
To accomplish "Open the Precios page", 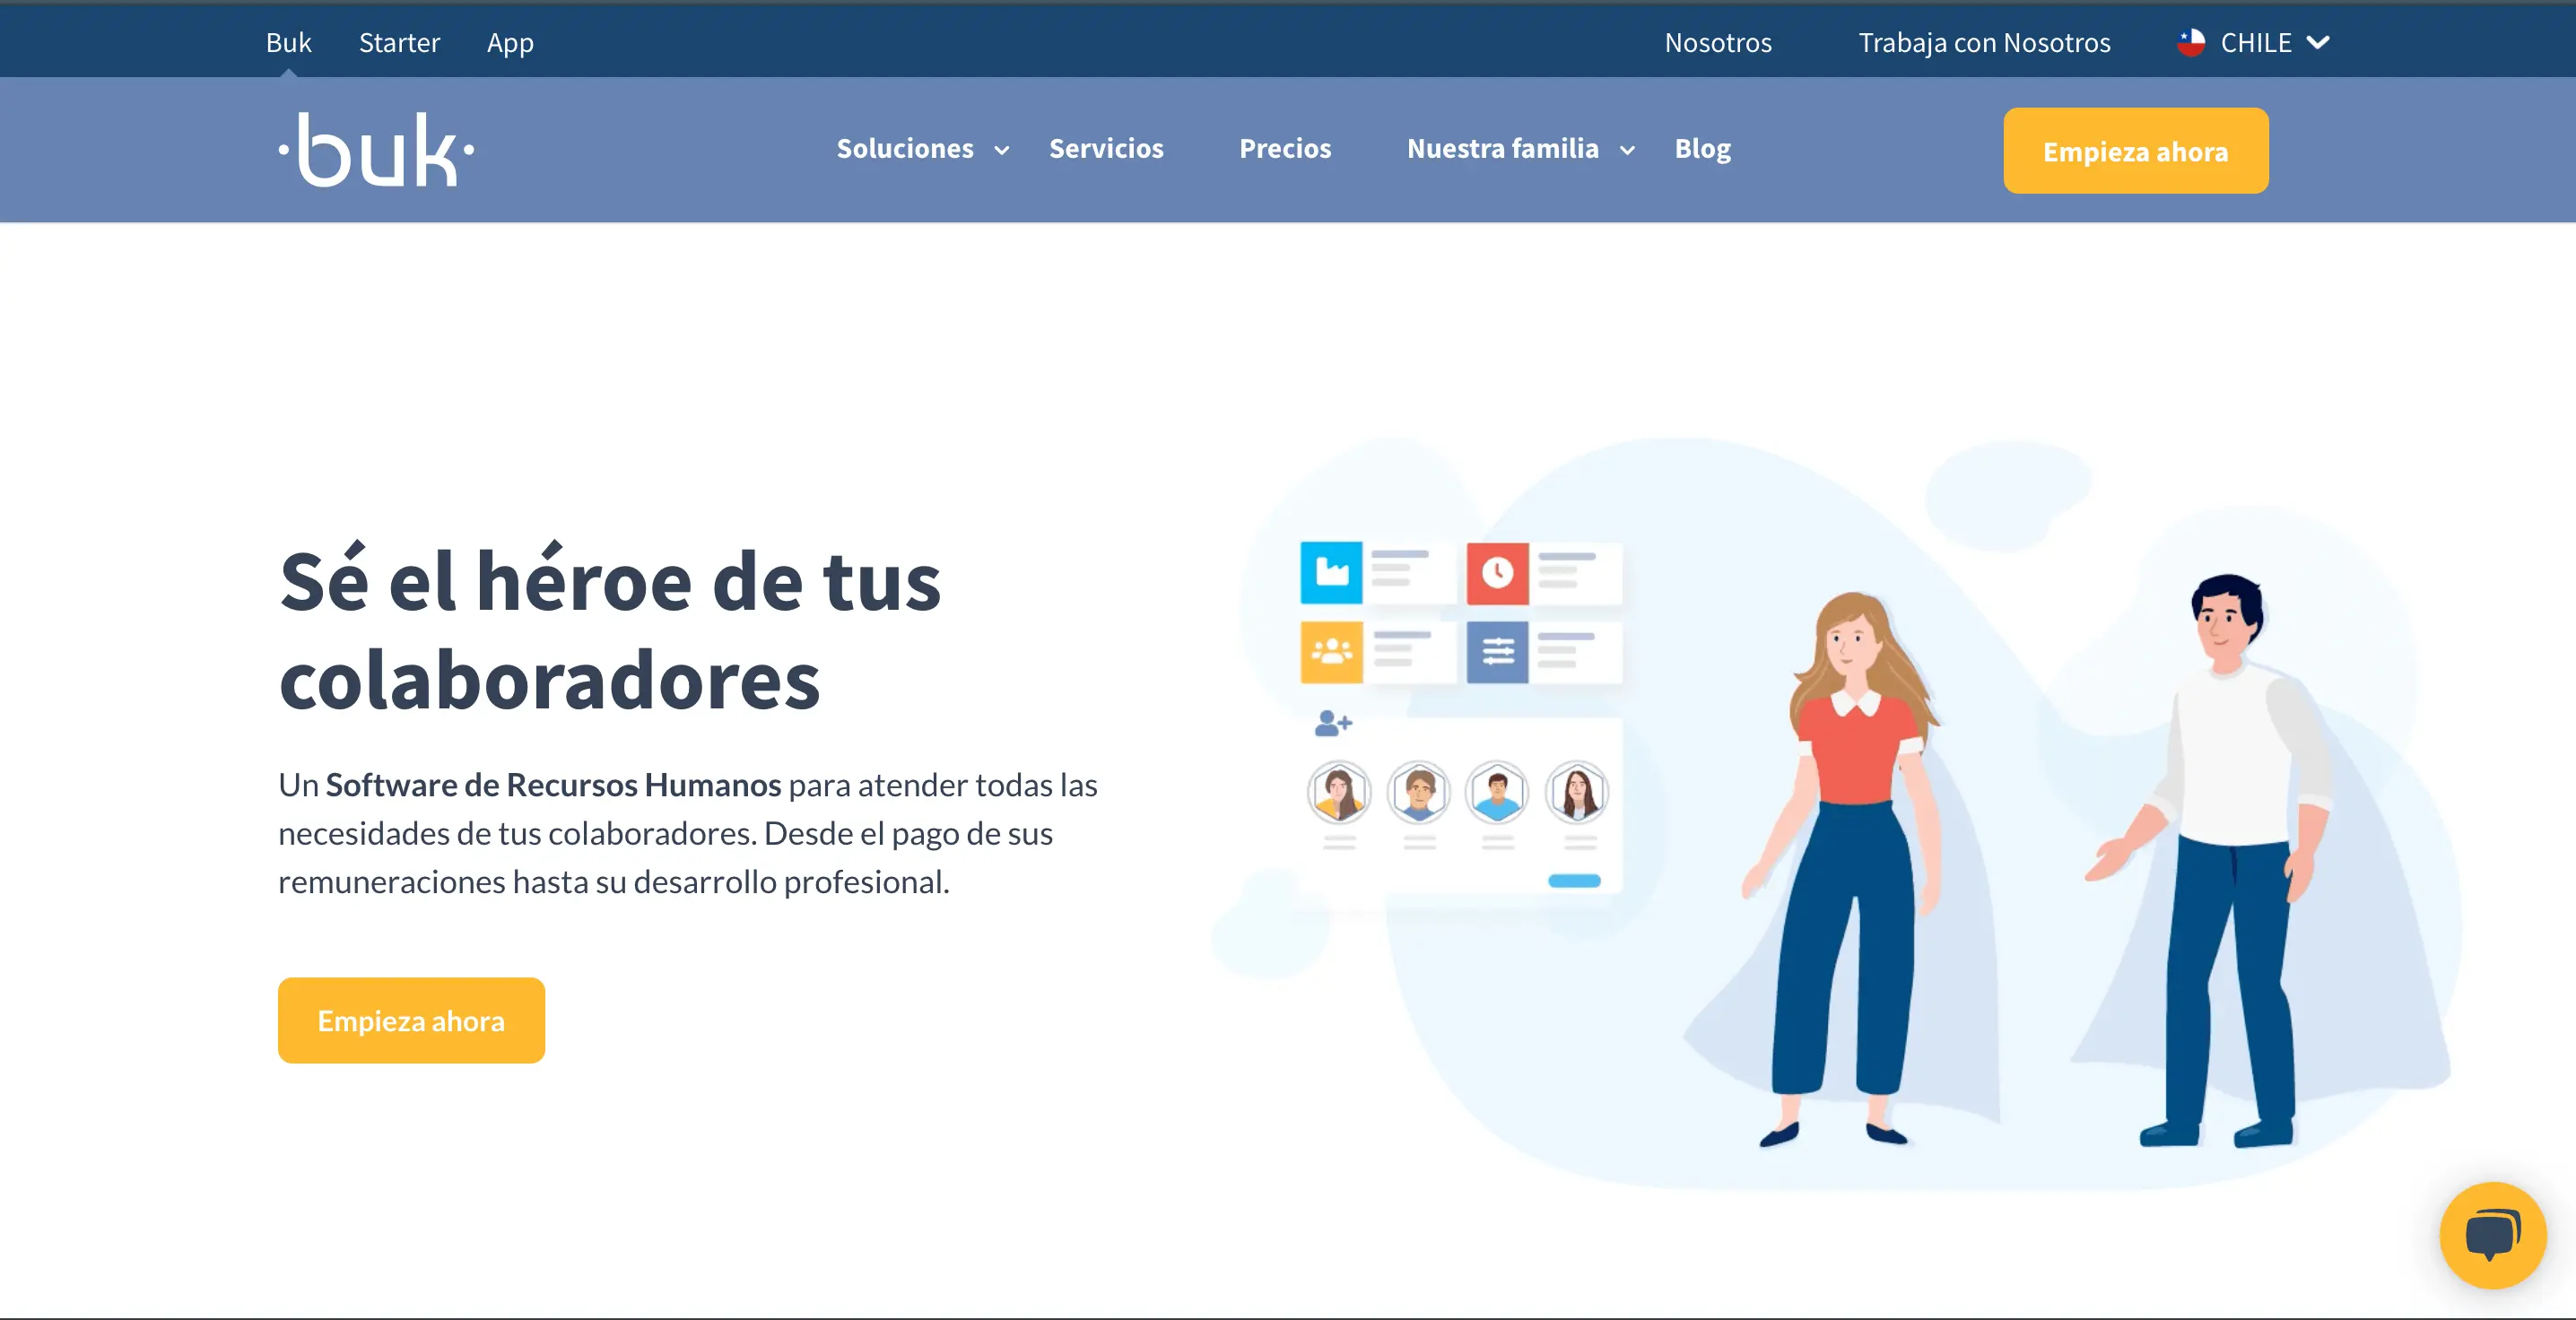I will click(1285, 149).
